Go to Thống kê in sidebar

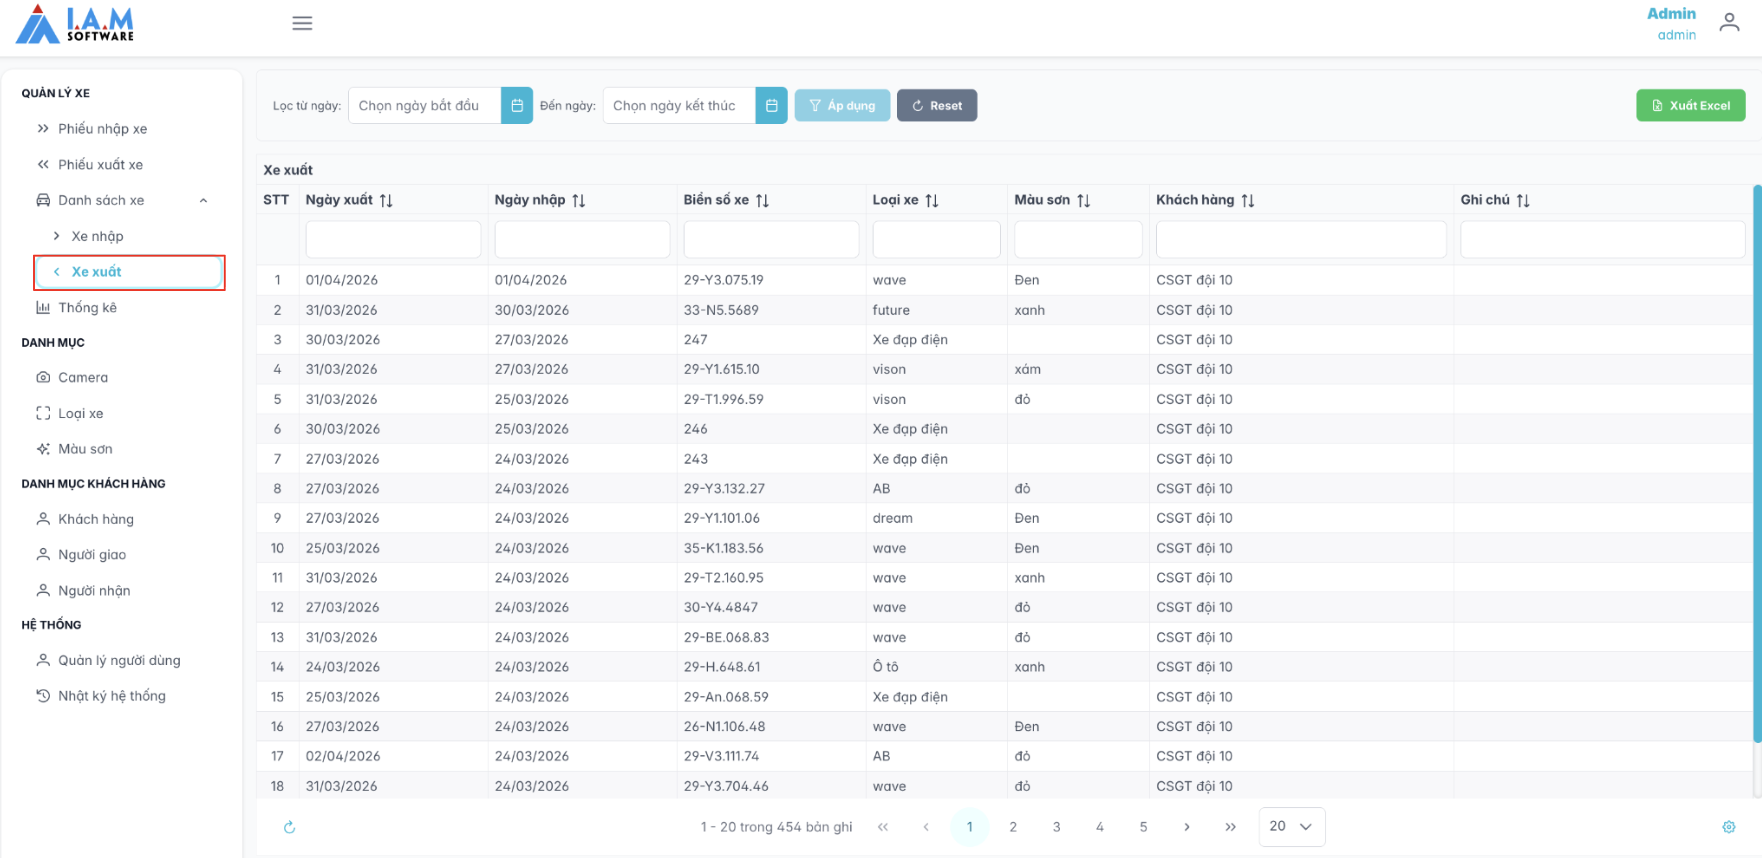[x=87, y=308]
